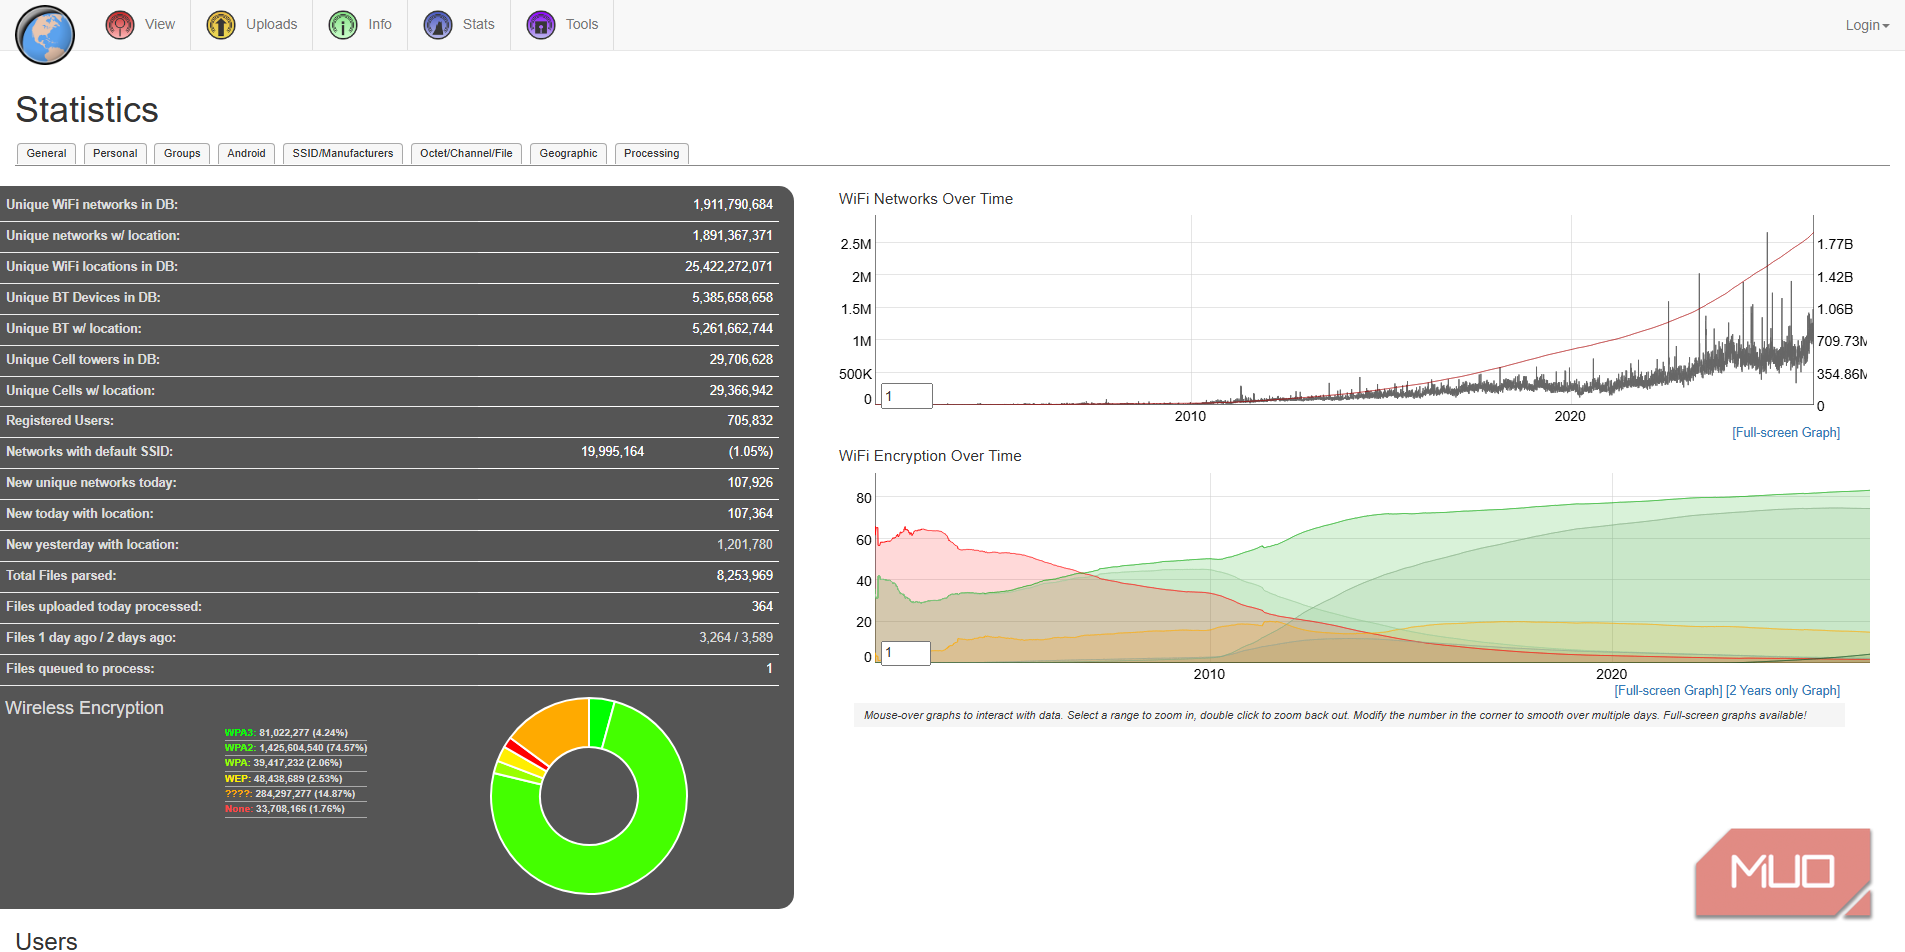Open the Uploads menu
1905x952 pixels.
pos(252,25)
